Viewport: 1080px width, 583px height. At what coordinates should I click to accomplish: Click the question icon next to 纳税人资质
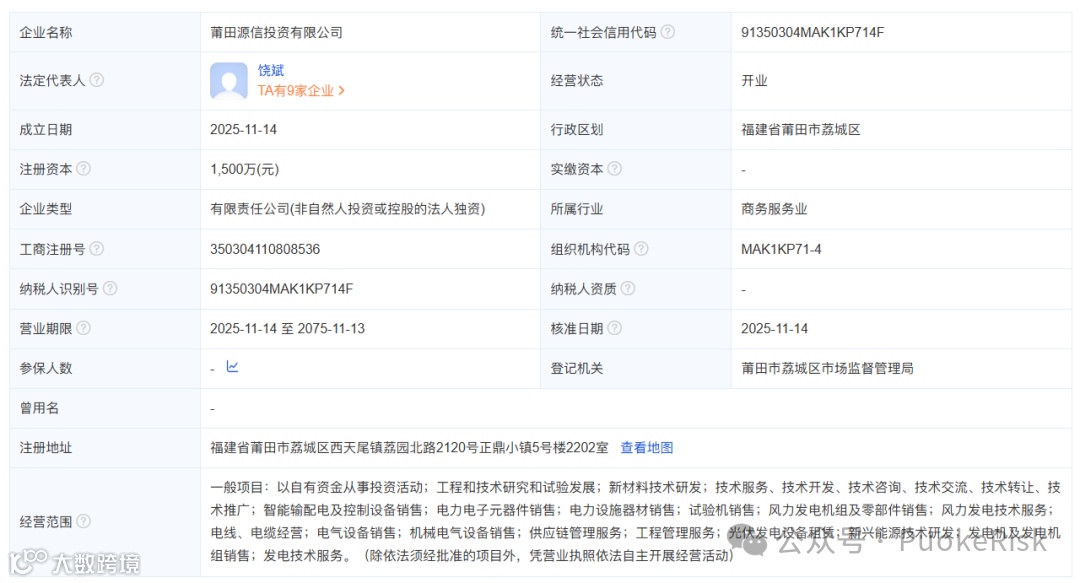[626, 289]
